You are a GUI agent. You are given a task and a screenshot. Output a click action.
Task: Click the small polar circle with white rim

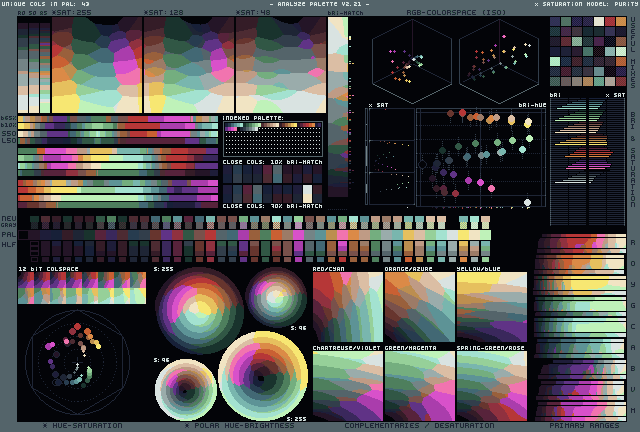pos(185,388)
